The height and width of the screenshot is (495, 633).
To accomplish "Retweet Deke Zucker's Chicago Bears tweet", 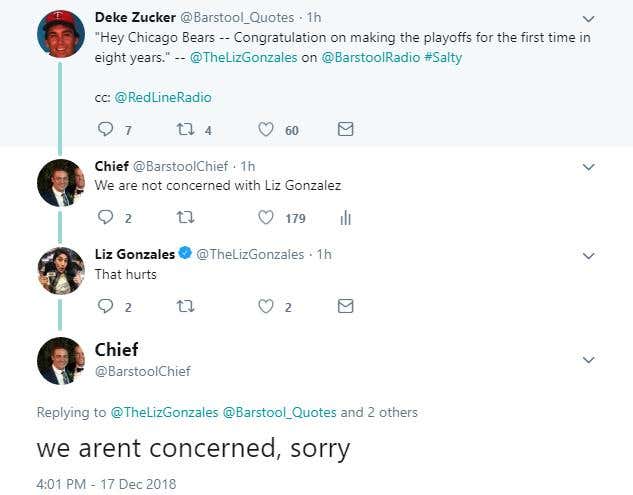I will [185, 129].
